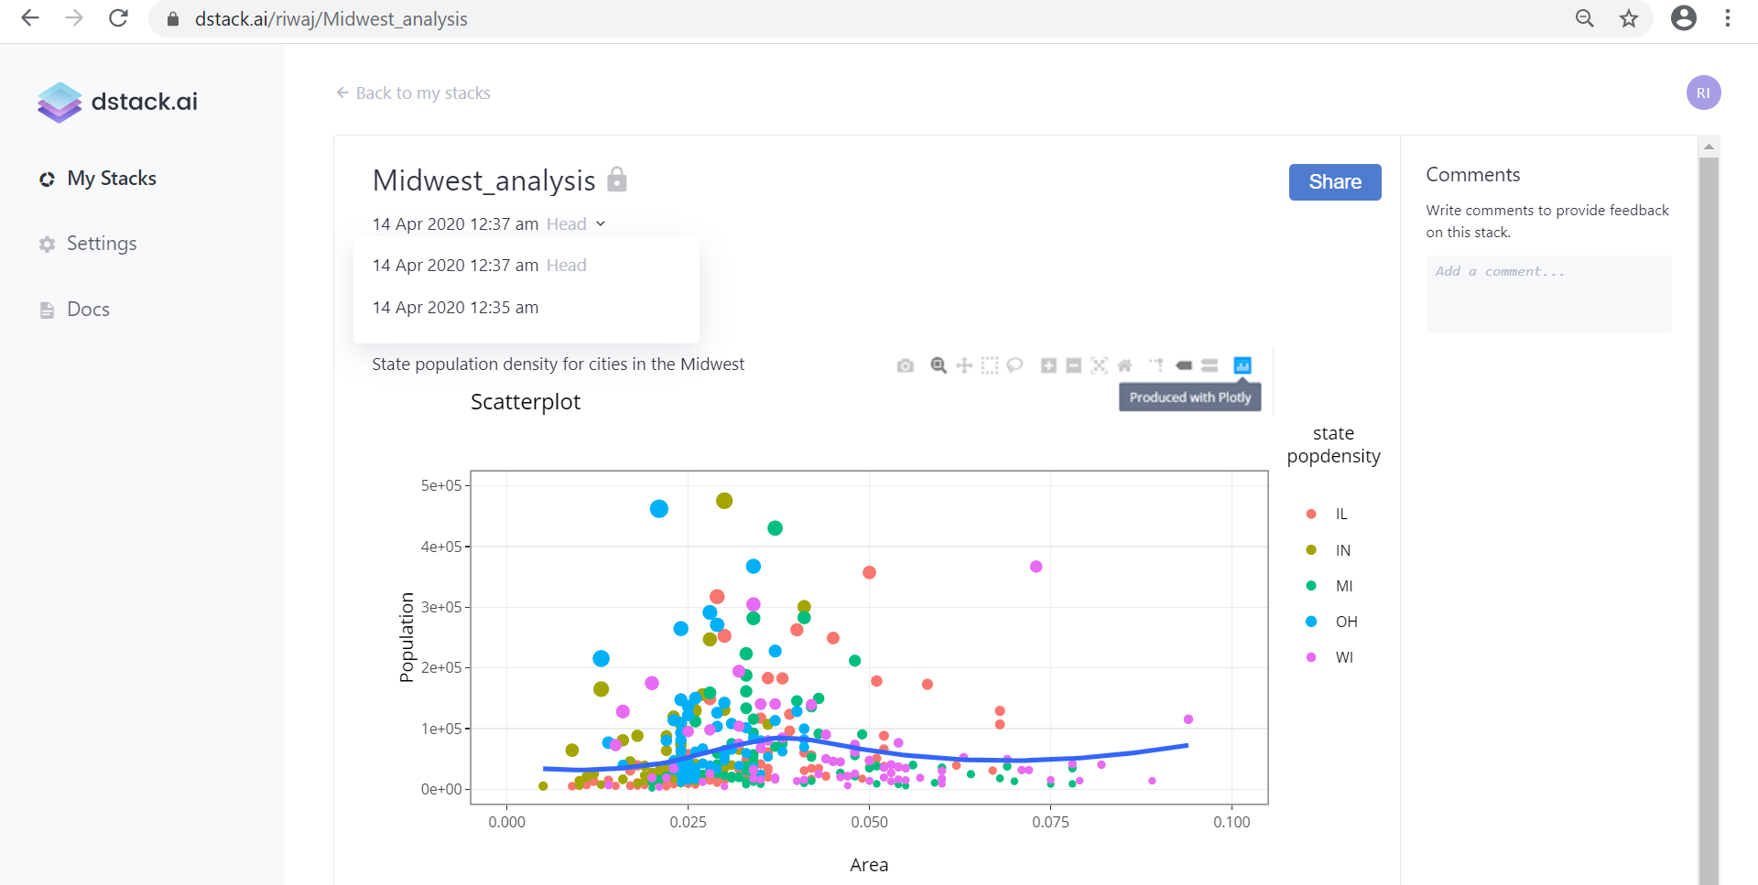Click the Share button
Screen dimensions: 1758x885
coord(1335,182)
